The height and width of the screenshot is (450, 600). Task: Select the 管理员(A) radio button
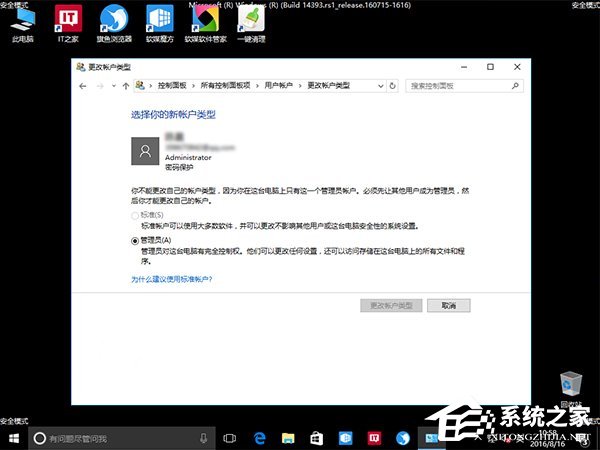coord(135,241)
